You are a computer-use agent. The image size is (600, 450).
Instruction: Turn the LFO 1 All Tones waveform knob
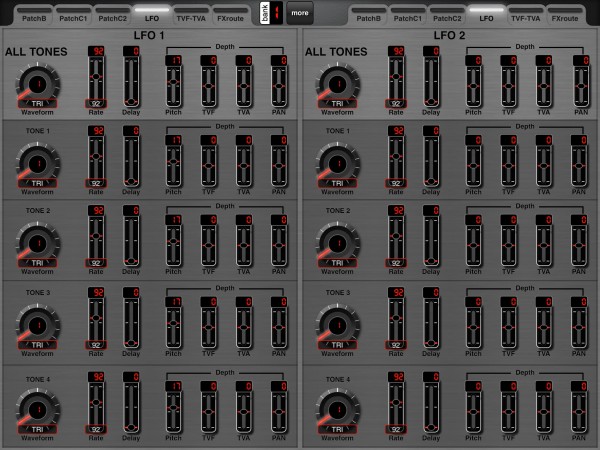pos(38,83)
